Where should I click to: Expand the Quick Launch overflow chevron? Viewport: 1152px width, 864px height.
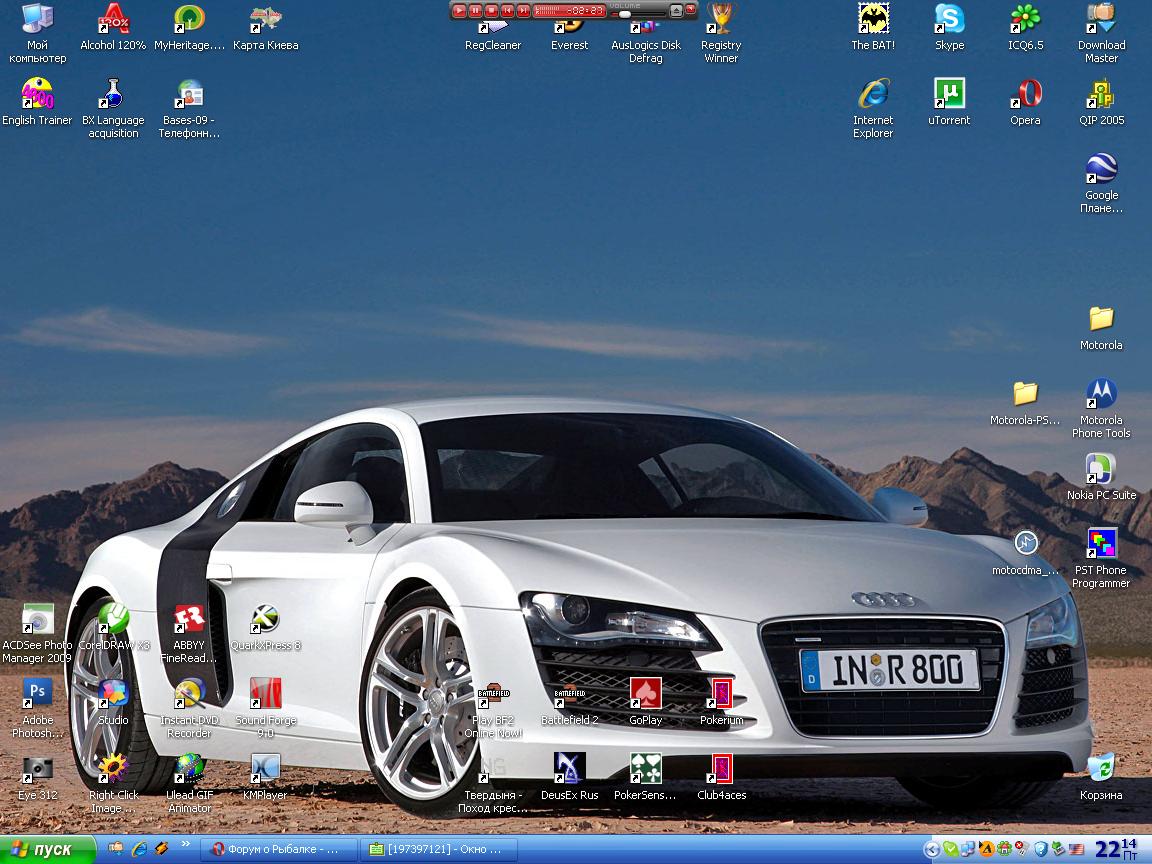click(185, 845)
